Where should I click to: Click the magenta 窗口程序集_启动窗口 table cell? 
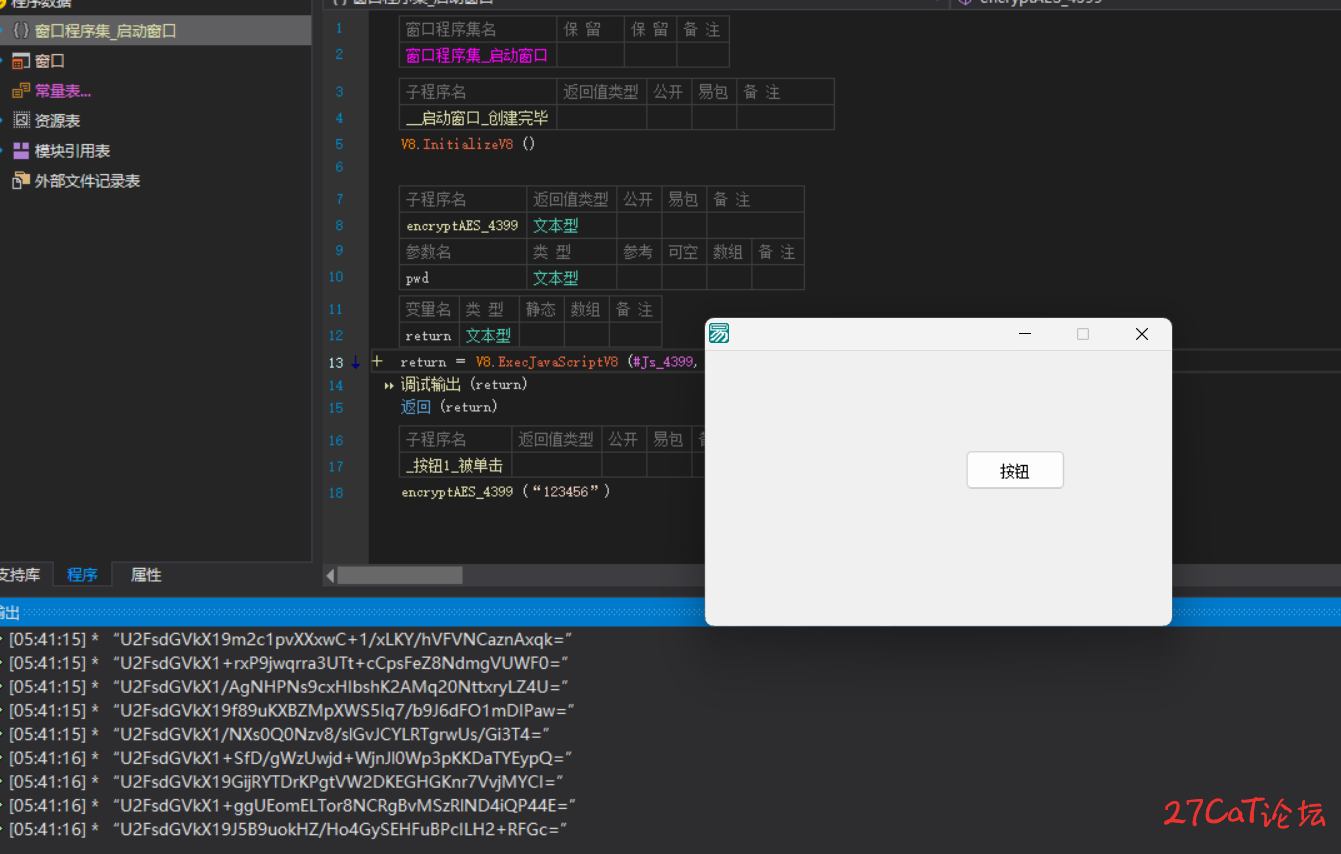477,55
